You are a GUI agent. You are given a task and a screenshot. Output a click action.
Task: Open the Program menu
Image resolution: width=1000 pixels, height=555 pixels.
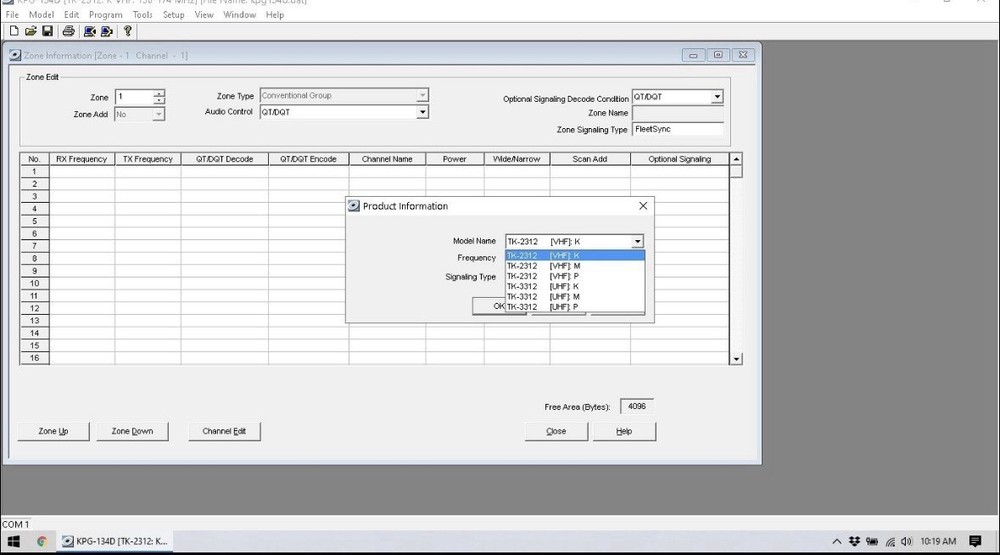pyautogui.click(x=105, y=15)
